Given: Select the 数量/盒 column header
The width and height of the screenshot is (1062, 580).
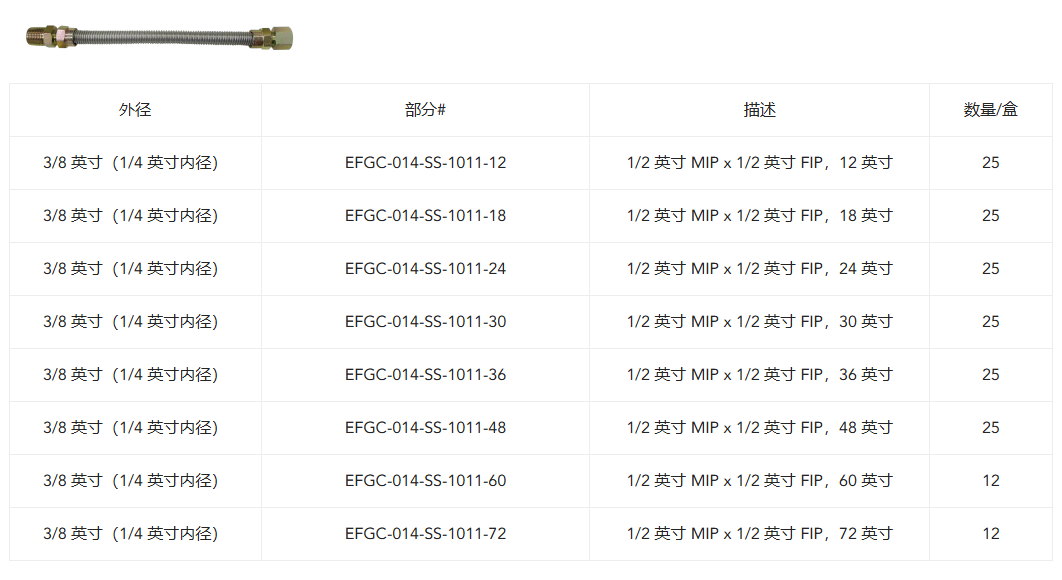Looking at the screenshot, I should (990, 110).
